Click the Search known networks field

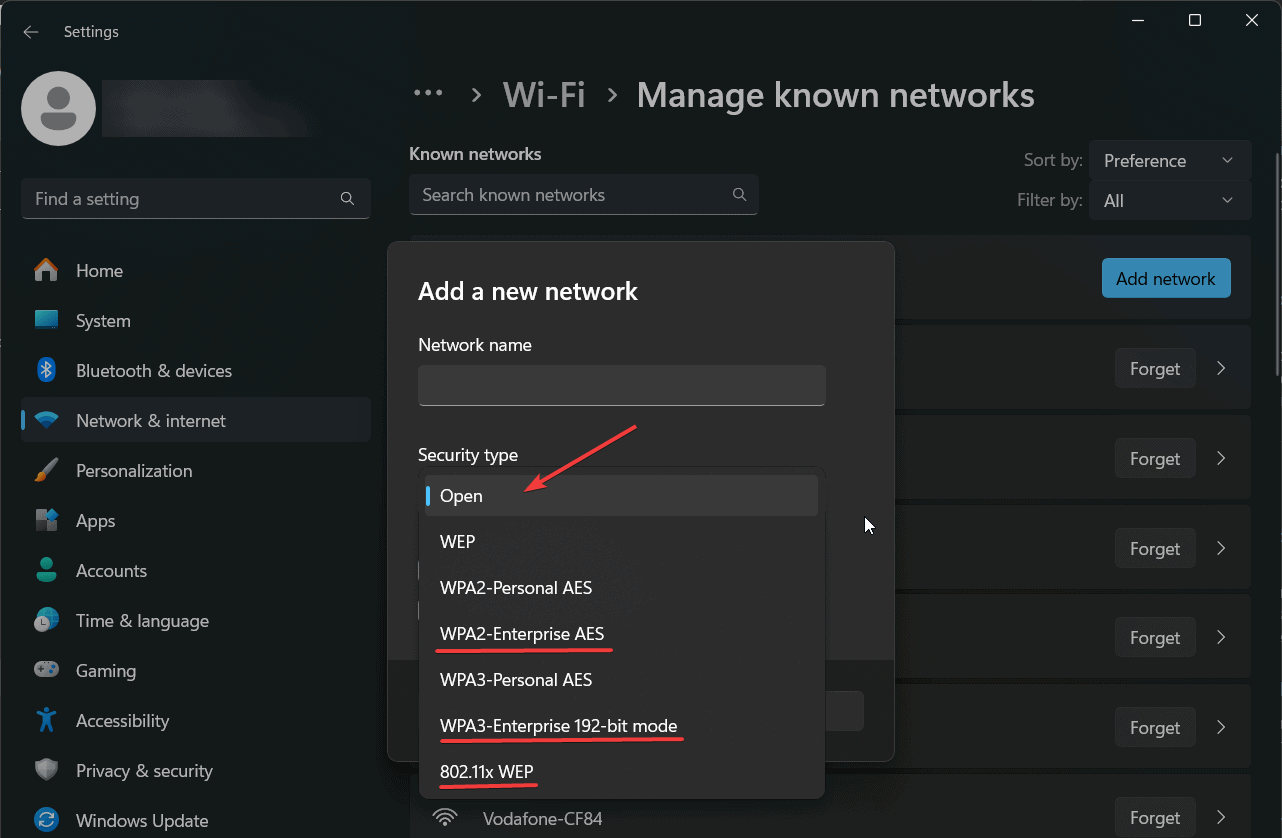pos(584,195)
